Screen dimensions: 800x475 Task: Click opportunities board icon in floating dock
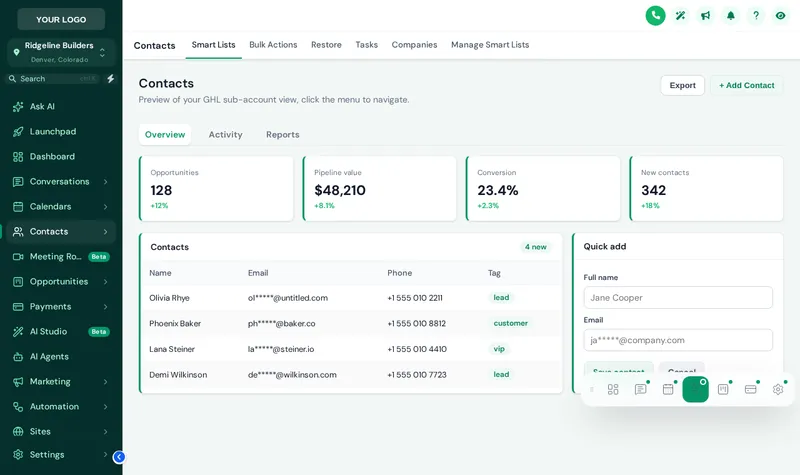(x=723, y=389)
